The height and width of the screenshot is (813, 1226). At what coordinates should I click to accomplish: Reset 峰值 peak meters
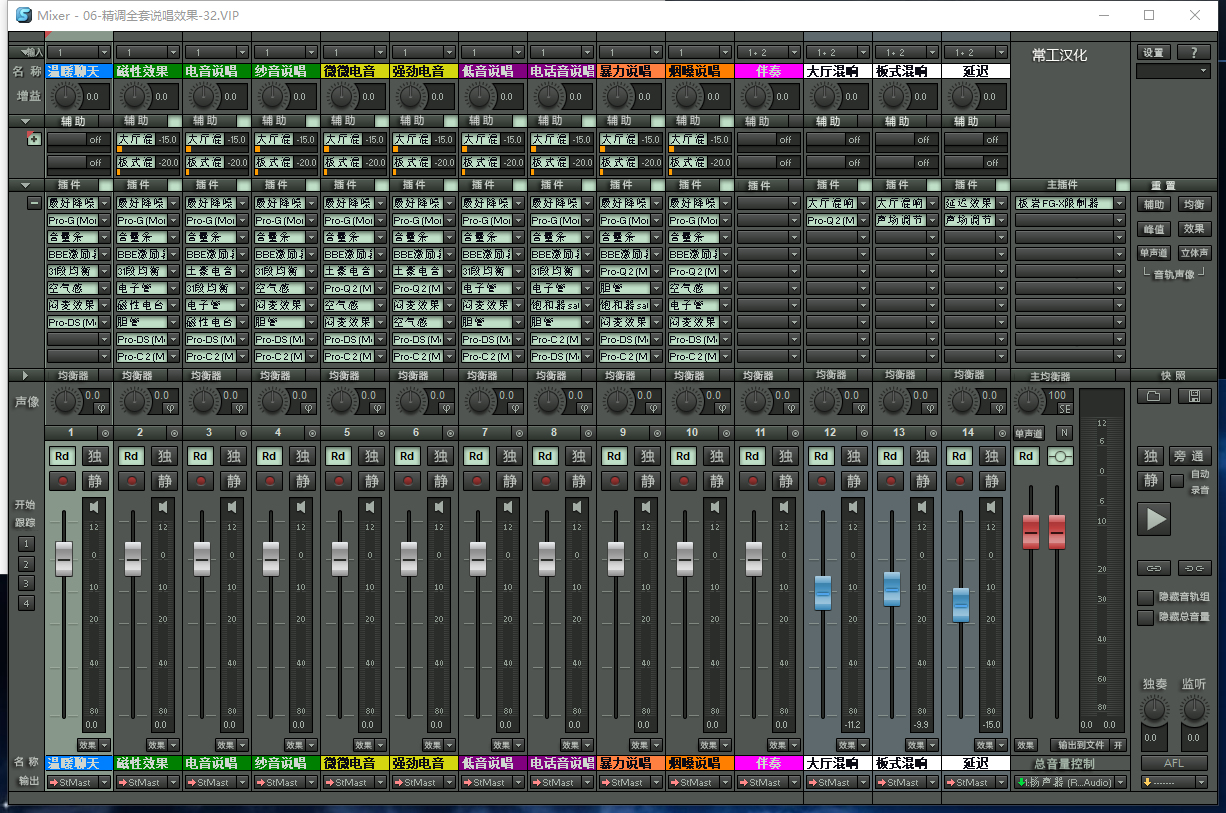[1153, 229]
